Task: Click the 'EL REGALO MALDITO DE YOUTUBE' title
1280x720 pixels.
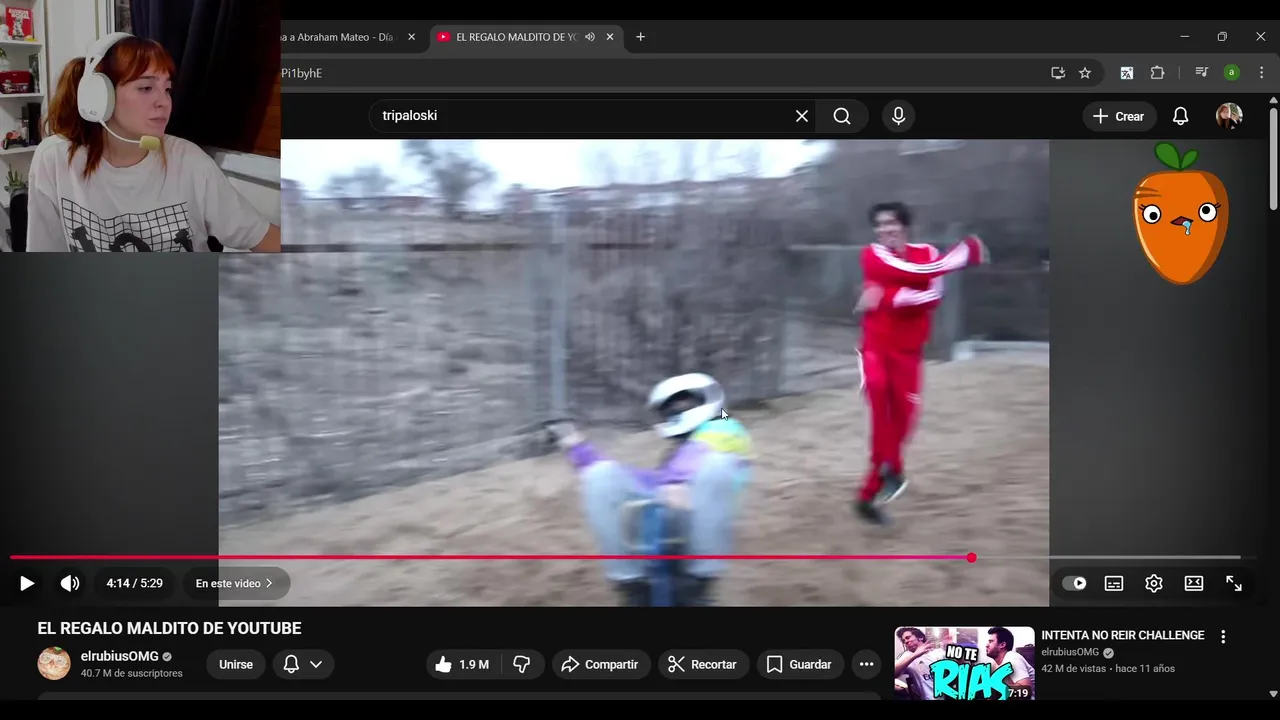Action: (x=169, y=628)
